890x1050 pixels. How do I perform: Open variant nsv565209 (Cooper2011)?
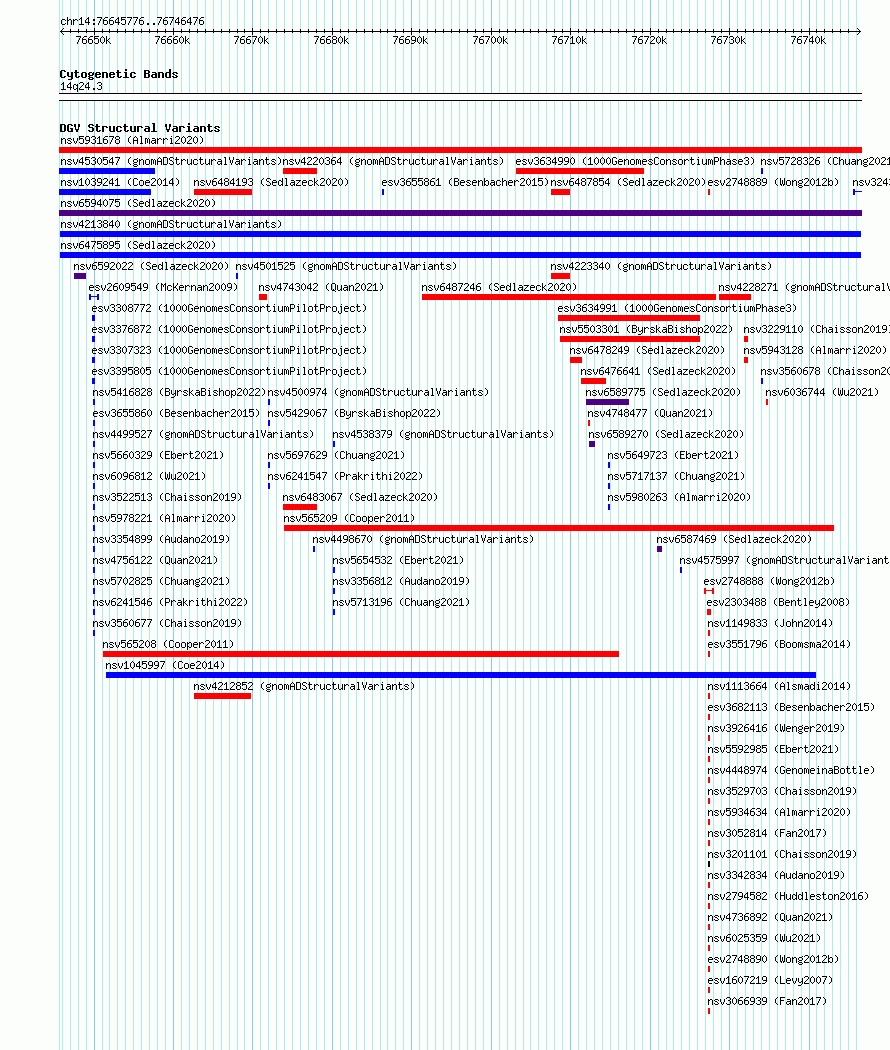tap(349, 518)
